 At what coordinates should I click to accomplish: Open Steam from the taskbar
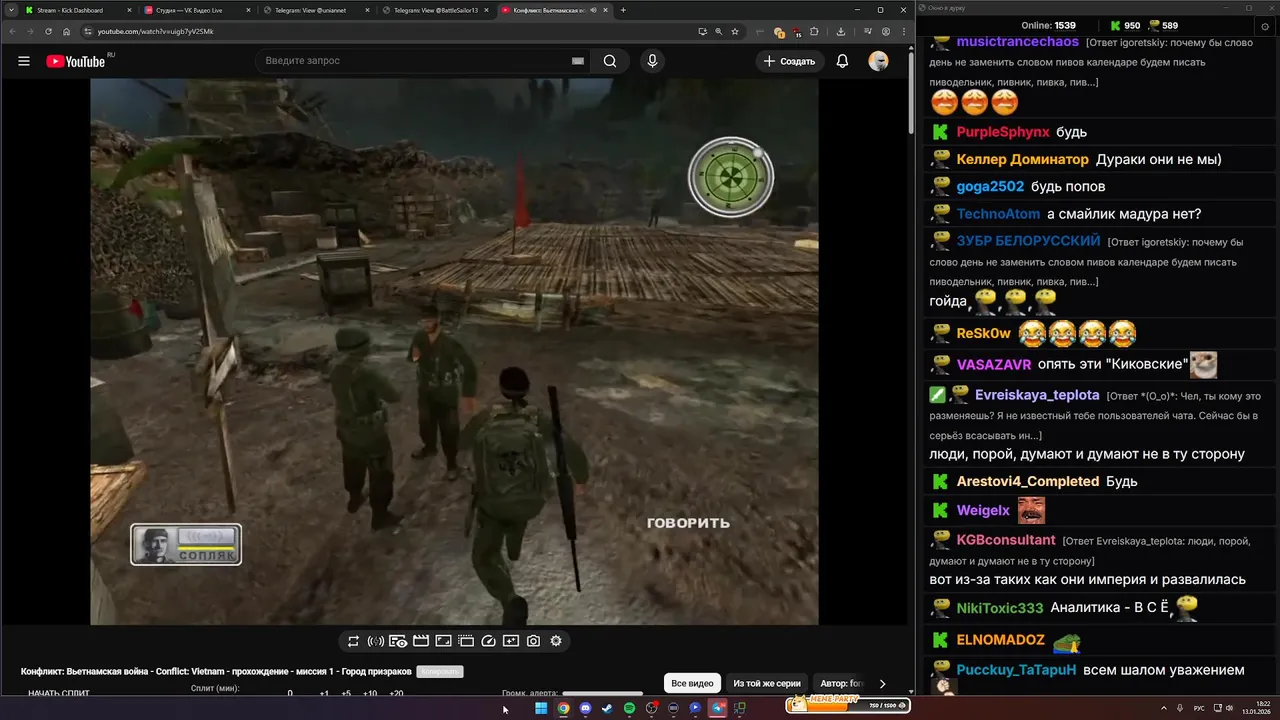click(x=607, y=708)
